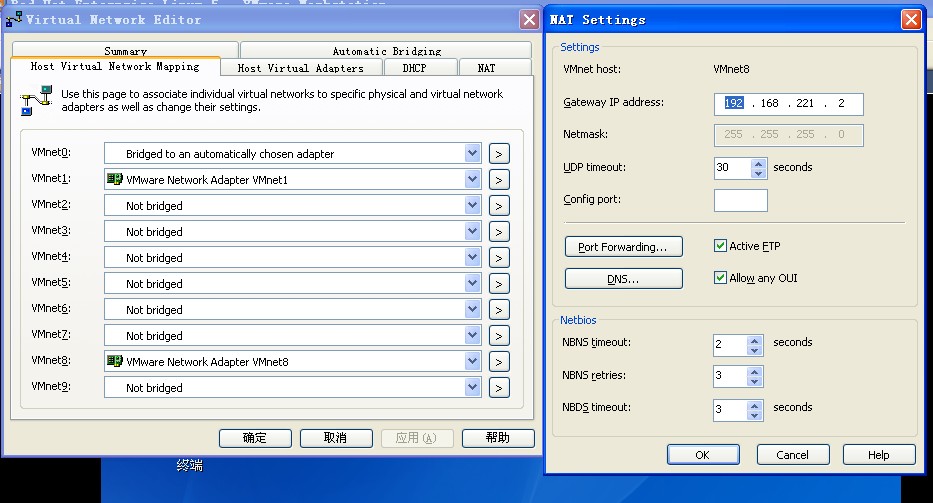Click the DNS button
933x503 pixels.
click(623, 279)
